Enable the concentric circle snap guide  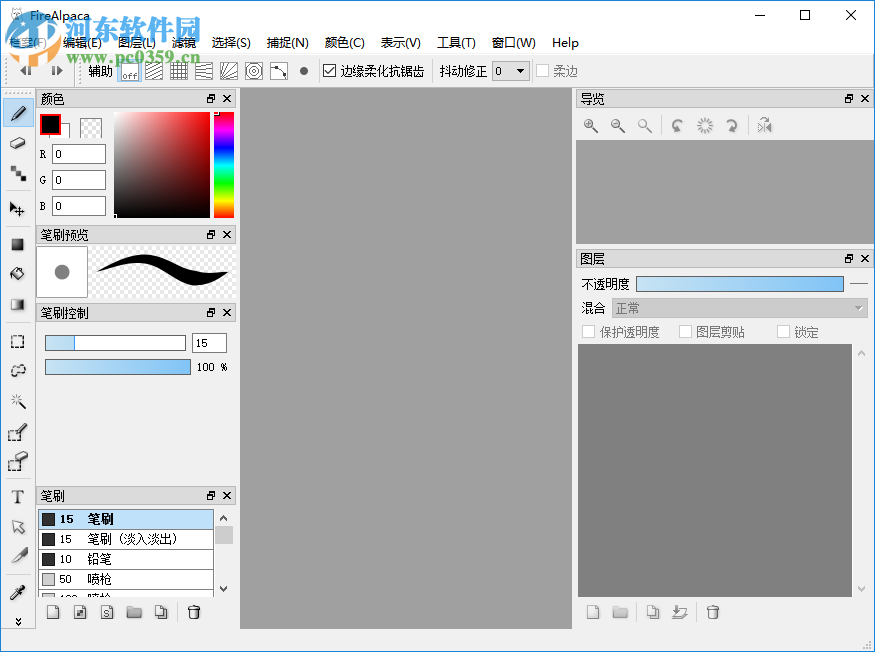254,70
